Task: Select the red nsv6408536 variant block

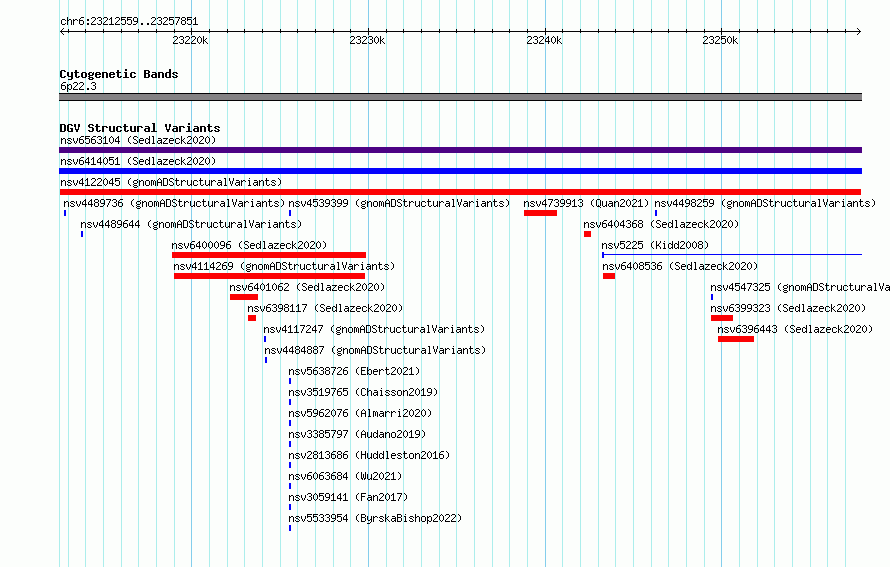Action: 609,276
